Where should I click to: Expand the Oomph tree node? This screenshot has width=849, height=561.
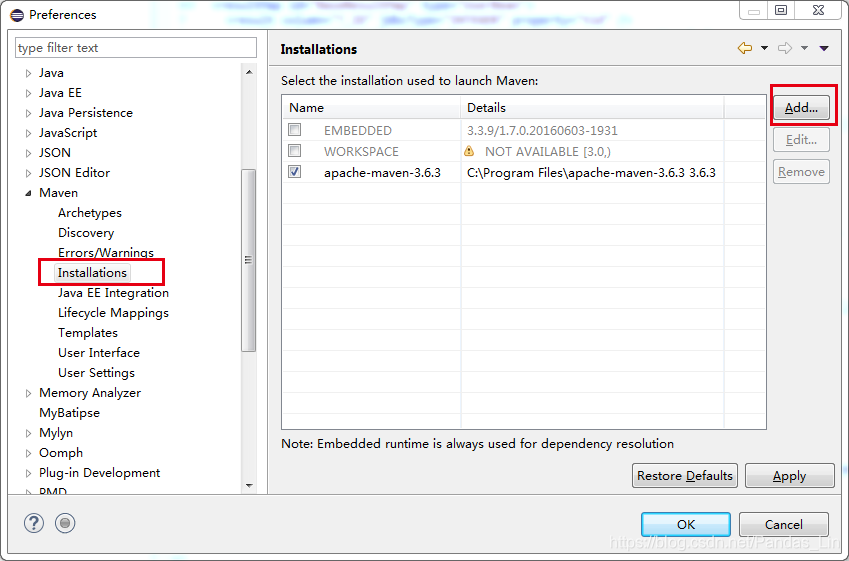pyautogui.click(x=29, y=453)
